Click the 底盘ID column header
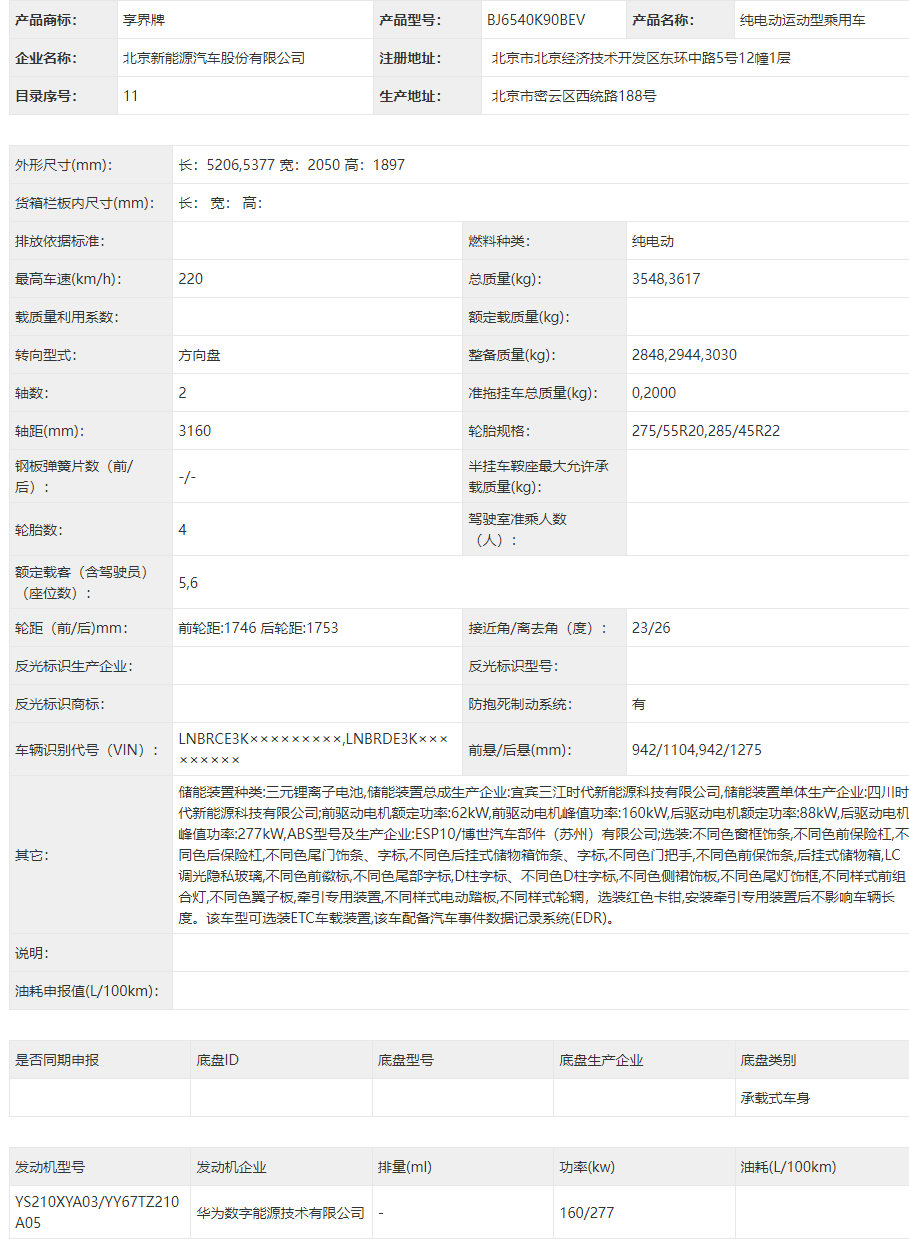Screen dimensions: 909x1239 [x=218, y=1060]
